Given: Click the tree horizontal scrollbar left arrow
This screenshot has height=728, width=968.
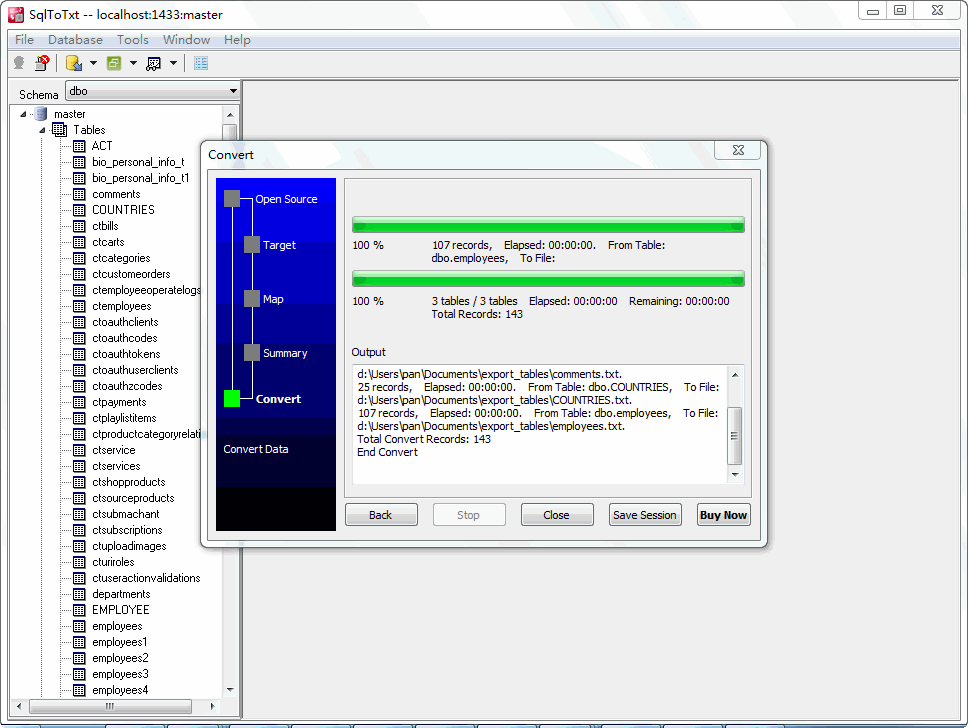Looking at the screenshot, I should (19, 706).
